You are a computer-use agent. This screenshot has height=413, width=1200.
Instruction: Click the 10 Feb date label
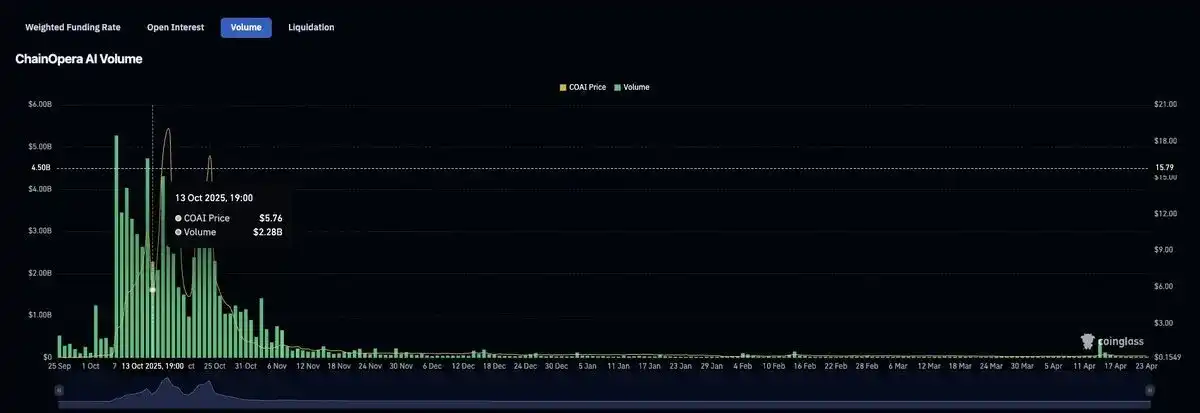[774, 366]
